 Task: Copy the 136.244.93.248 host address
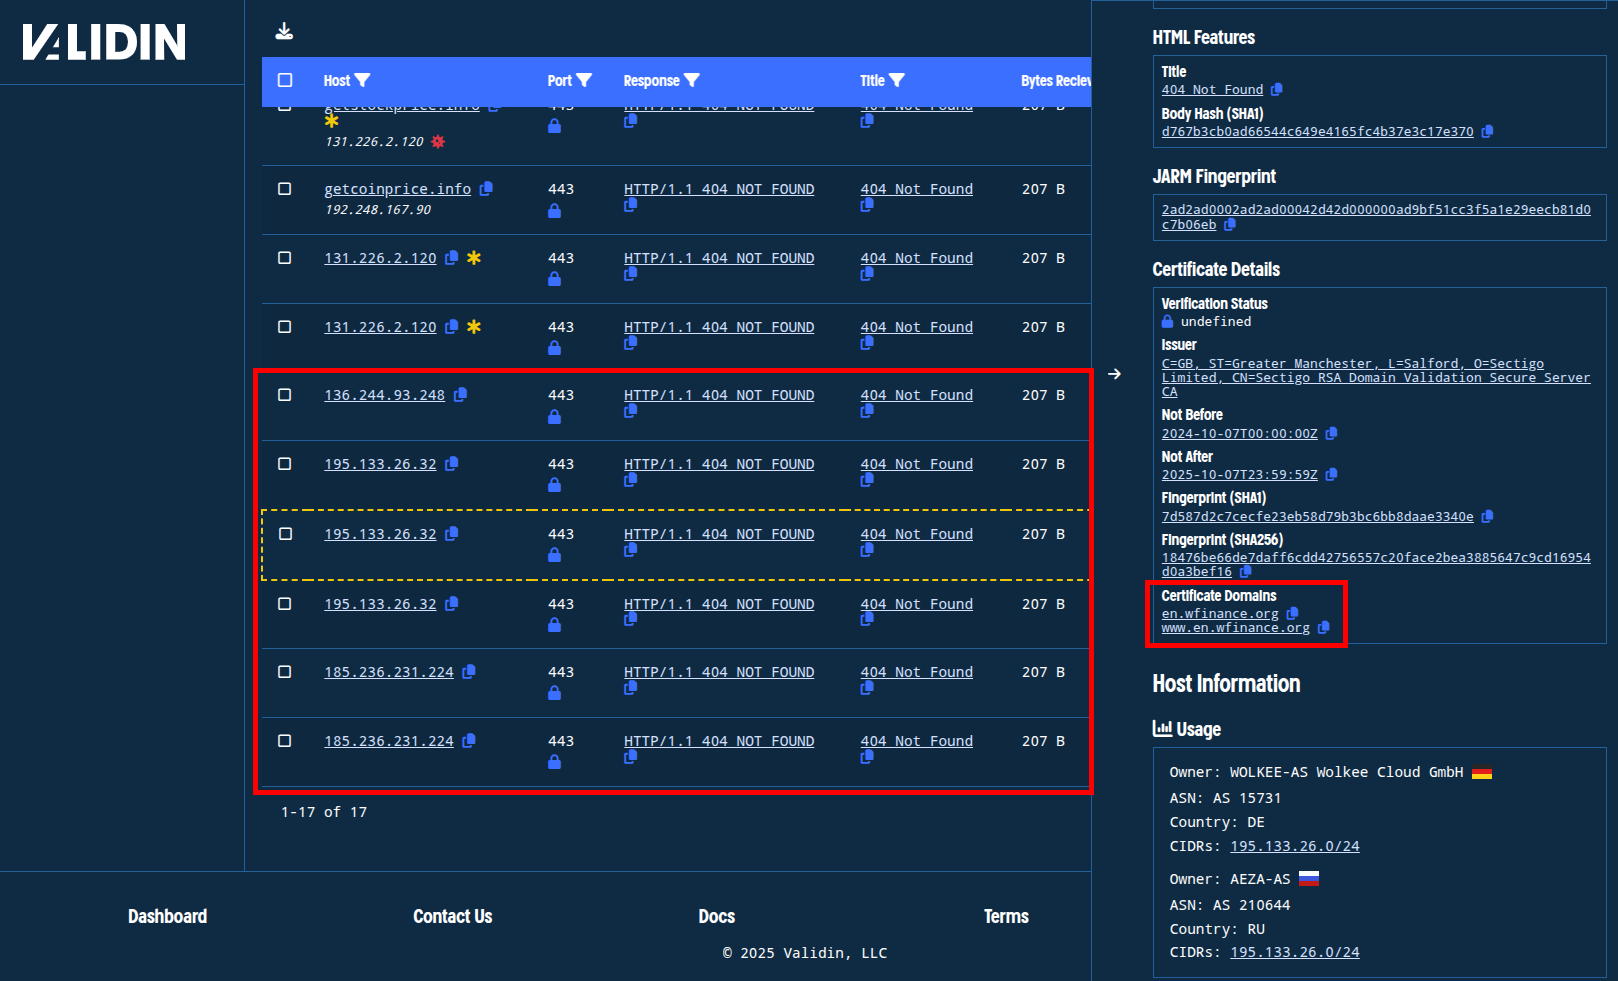coord(460,395)
